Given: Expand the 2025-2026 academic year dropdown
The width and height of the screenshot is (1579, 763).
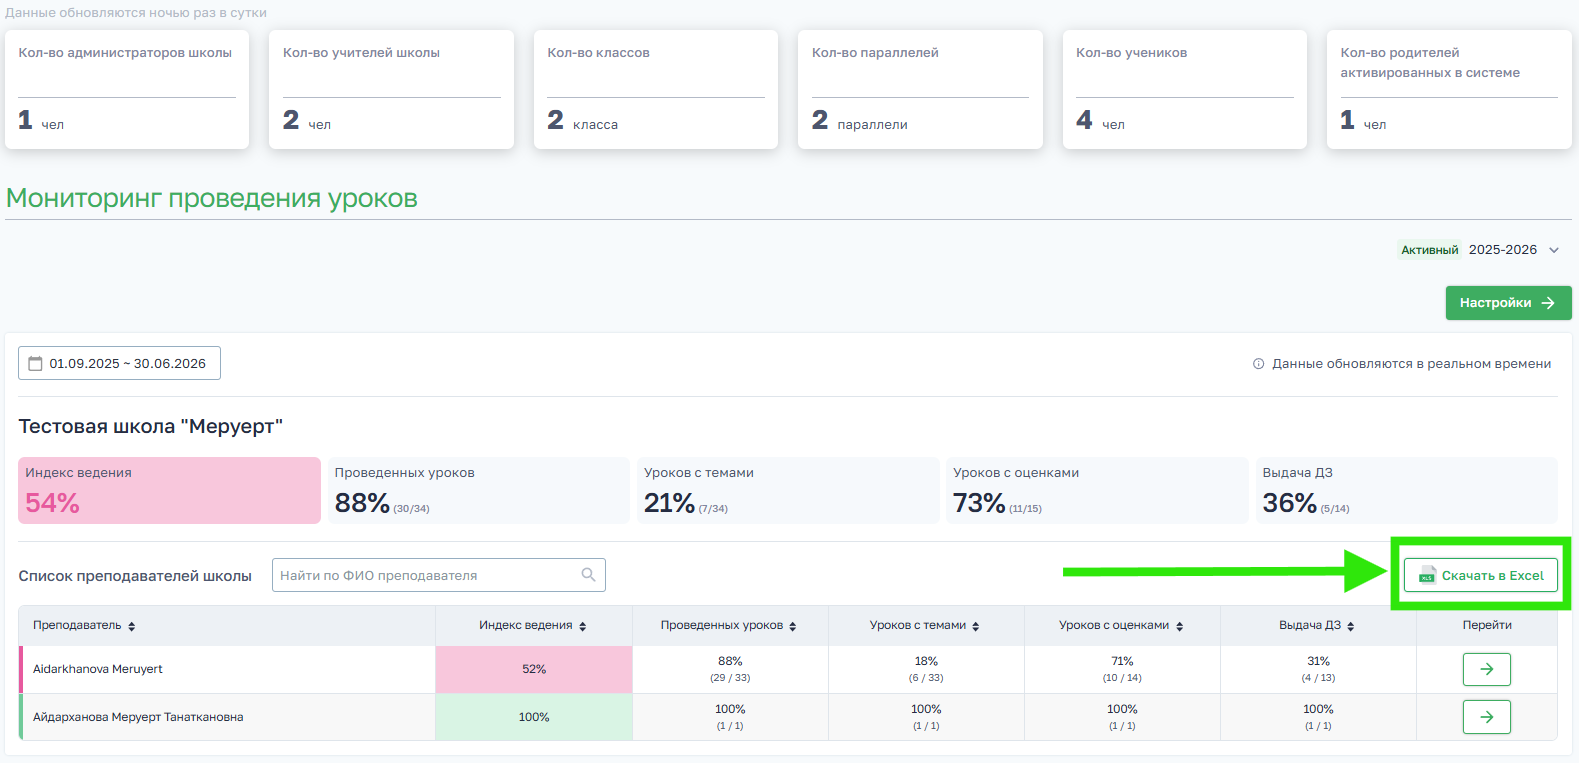Looking at the screenshot, I should point(1553,250).
